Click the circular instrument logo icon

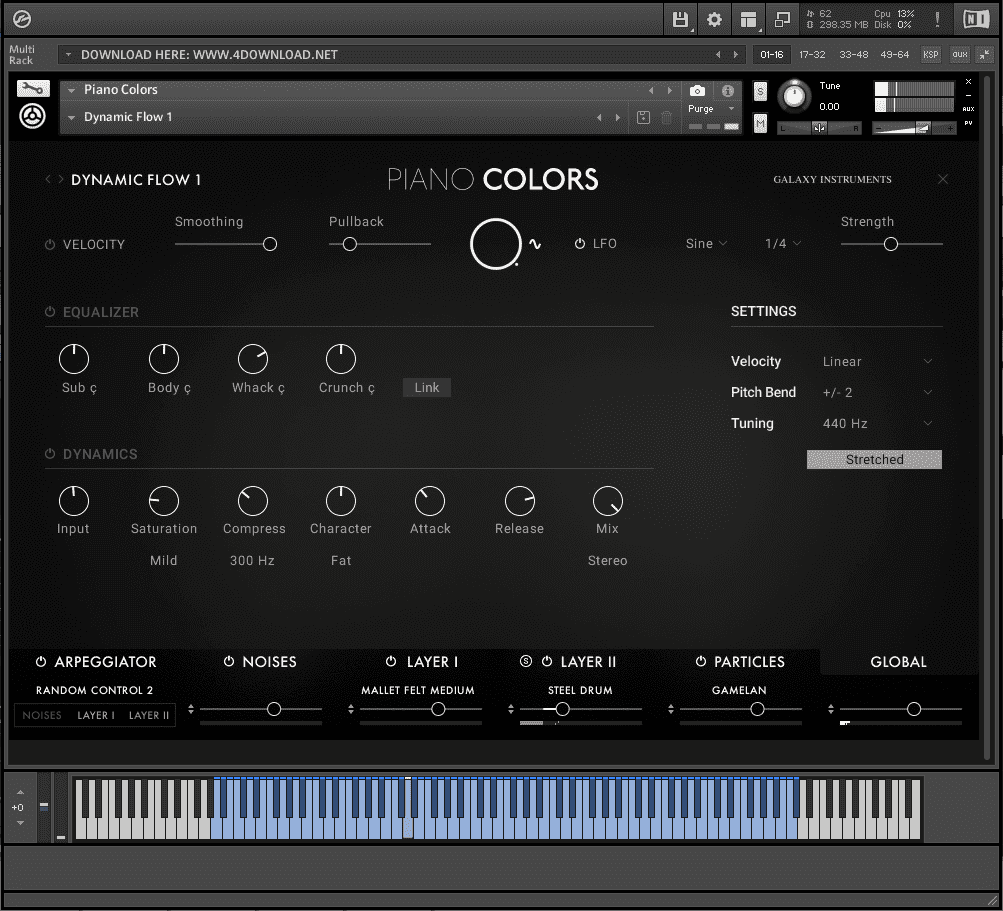pos(32,116)
